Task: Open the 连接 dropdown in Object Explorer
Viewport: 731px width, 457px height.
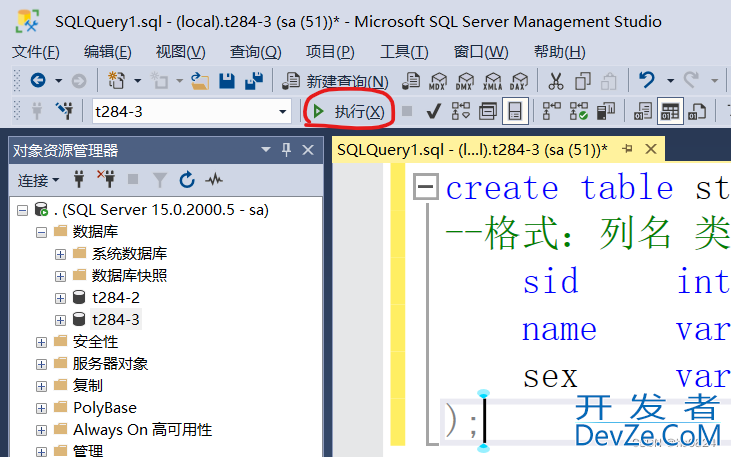Action: (38, 180)
